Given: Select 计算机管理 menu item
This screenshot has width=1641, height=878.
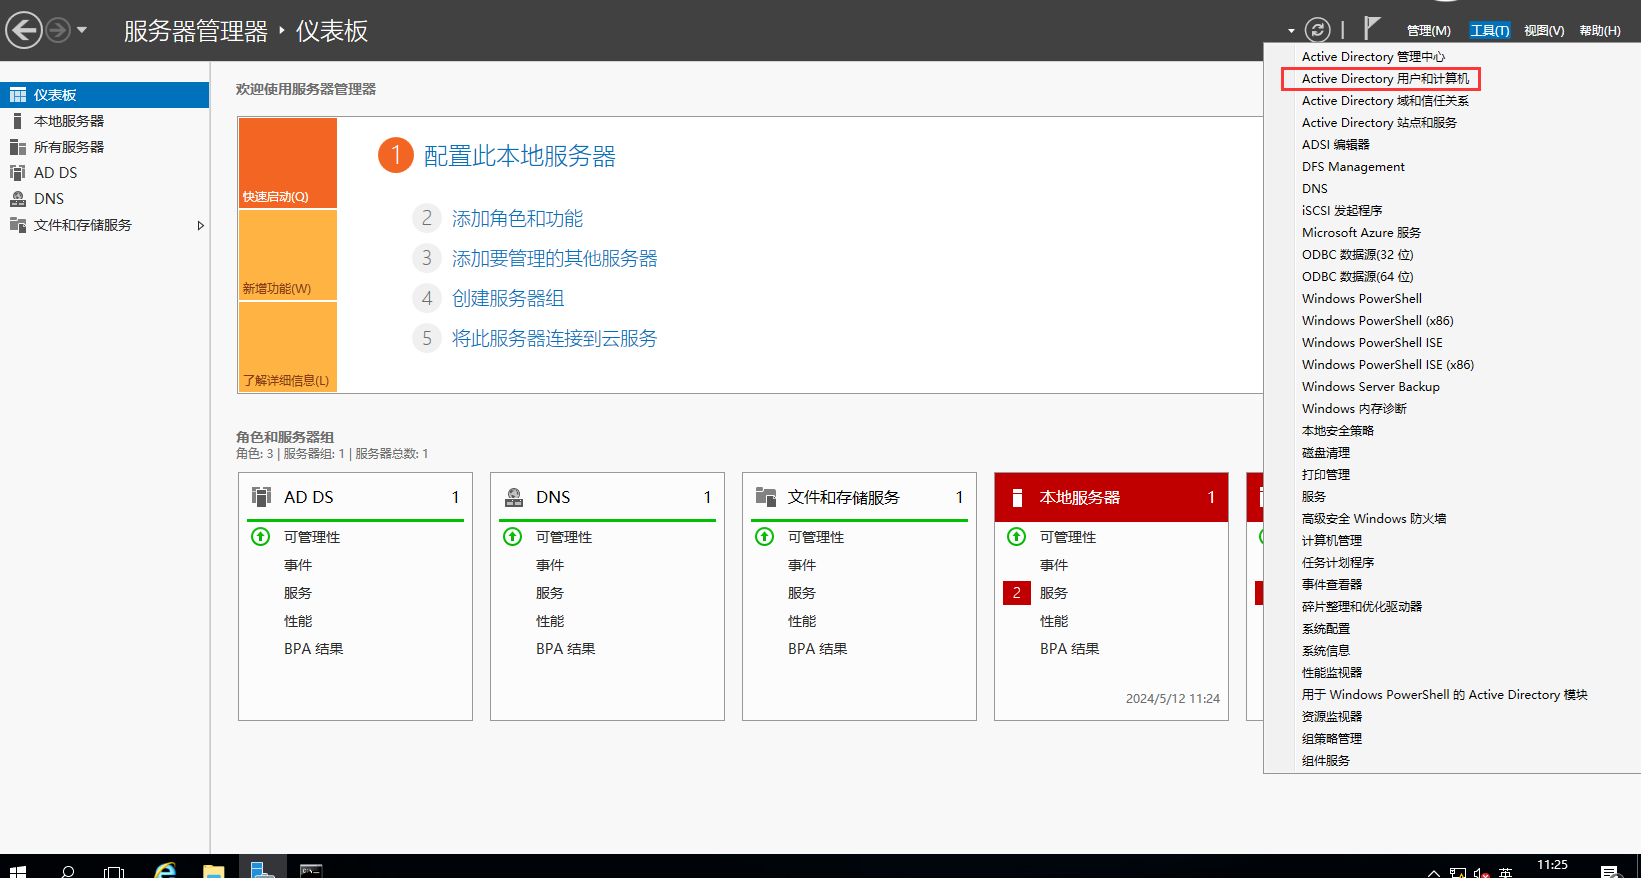Looking at the screenshot, I should tap(1332, 541).
